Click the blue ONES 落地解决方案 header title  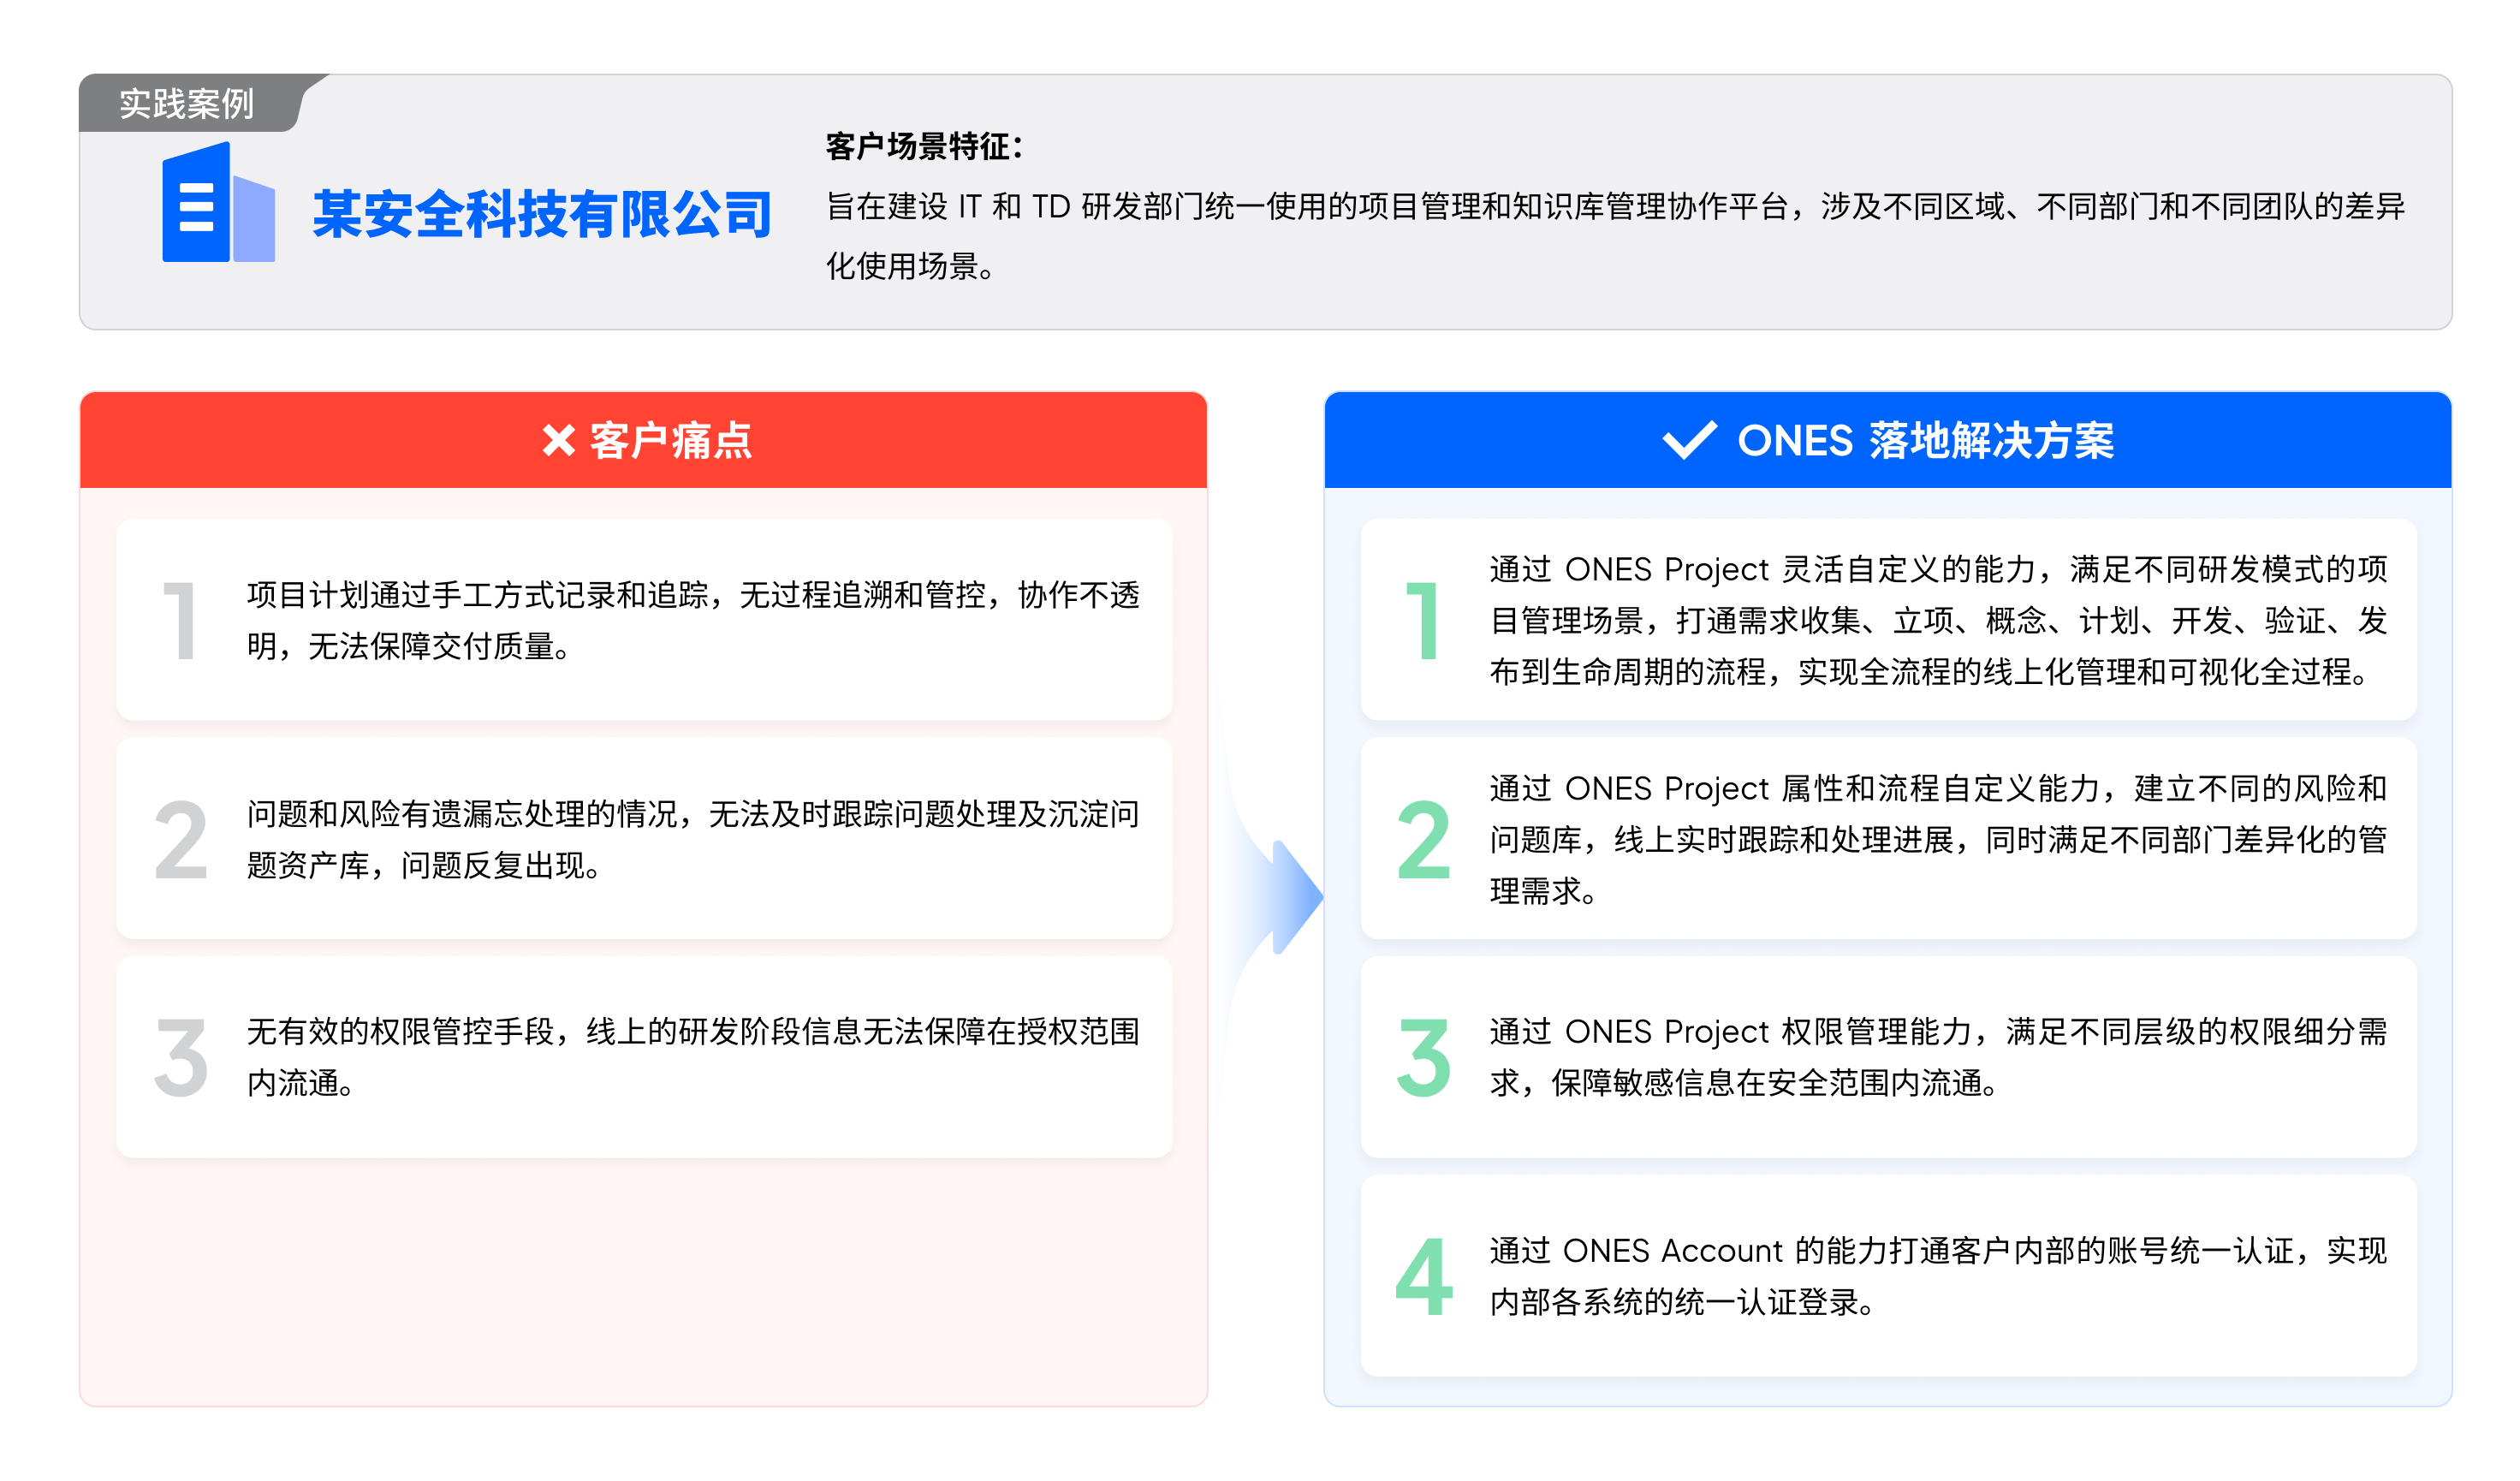[x=1925, y=440]
